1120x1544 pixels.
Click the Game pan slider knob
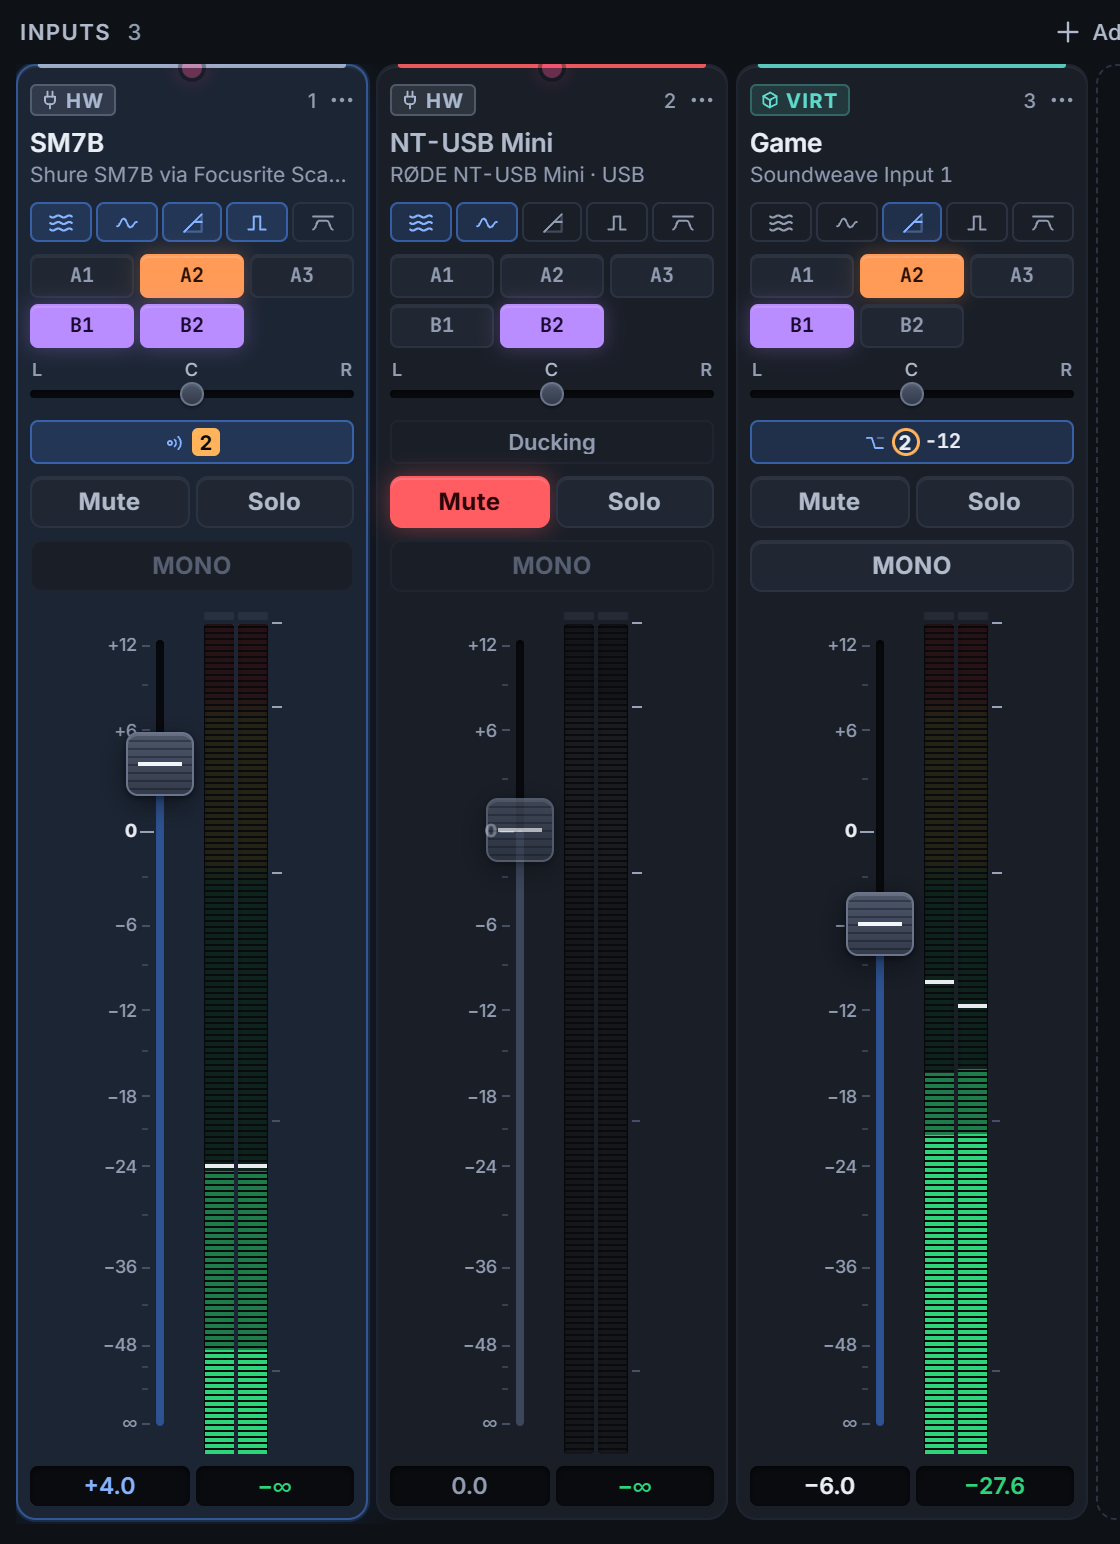[x=912, y=394]
